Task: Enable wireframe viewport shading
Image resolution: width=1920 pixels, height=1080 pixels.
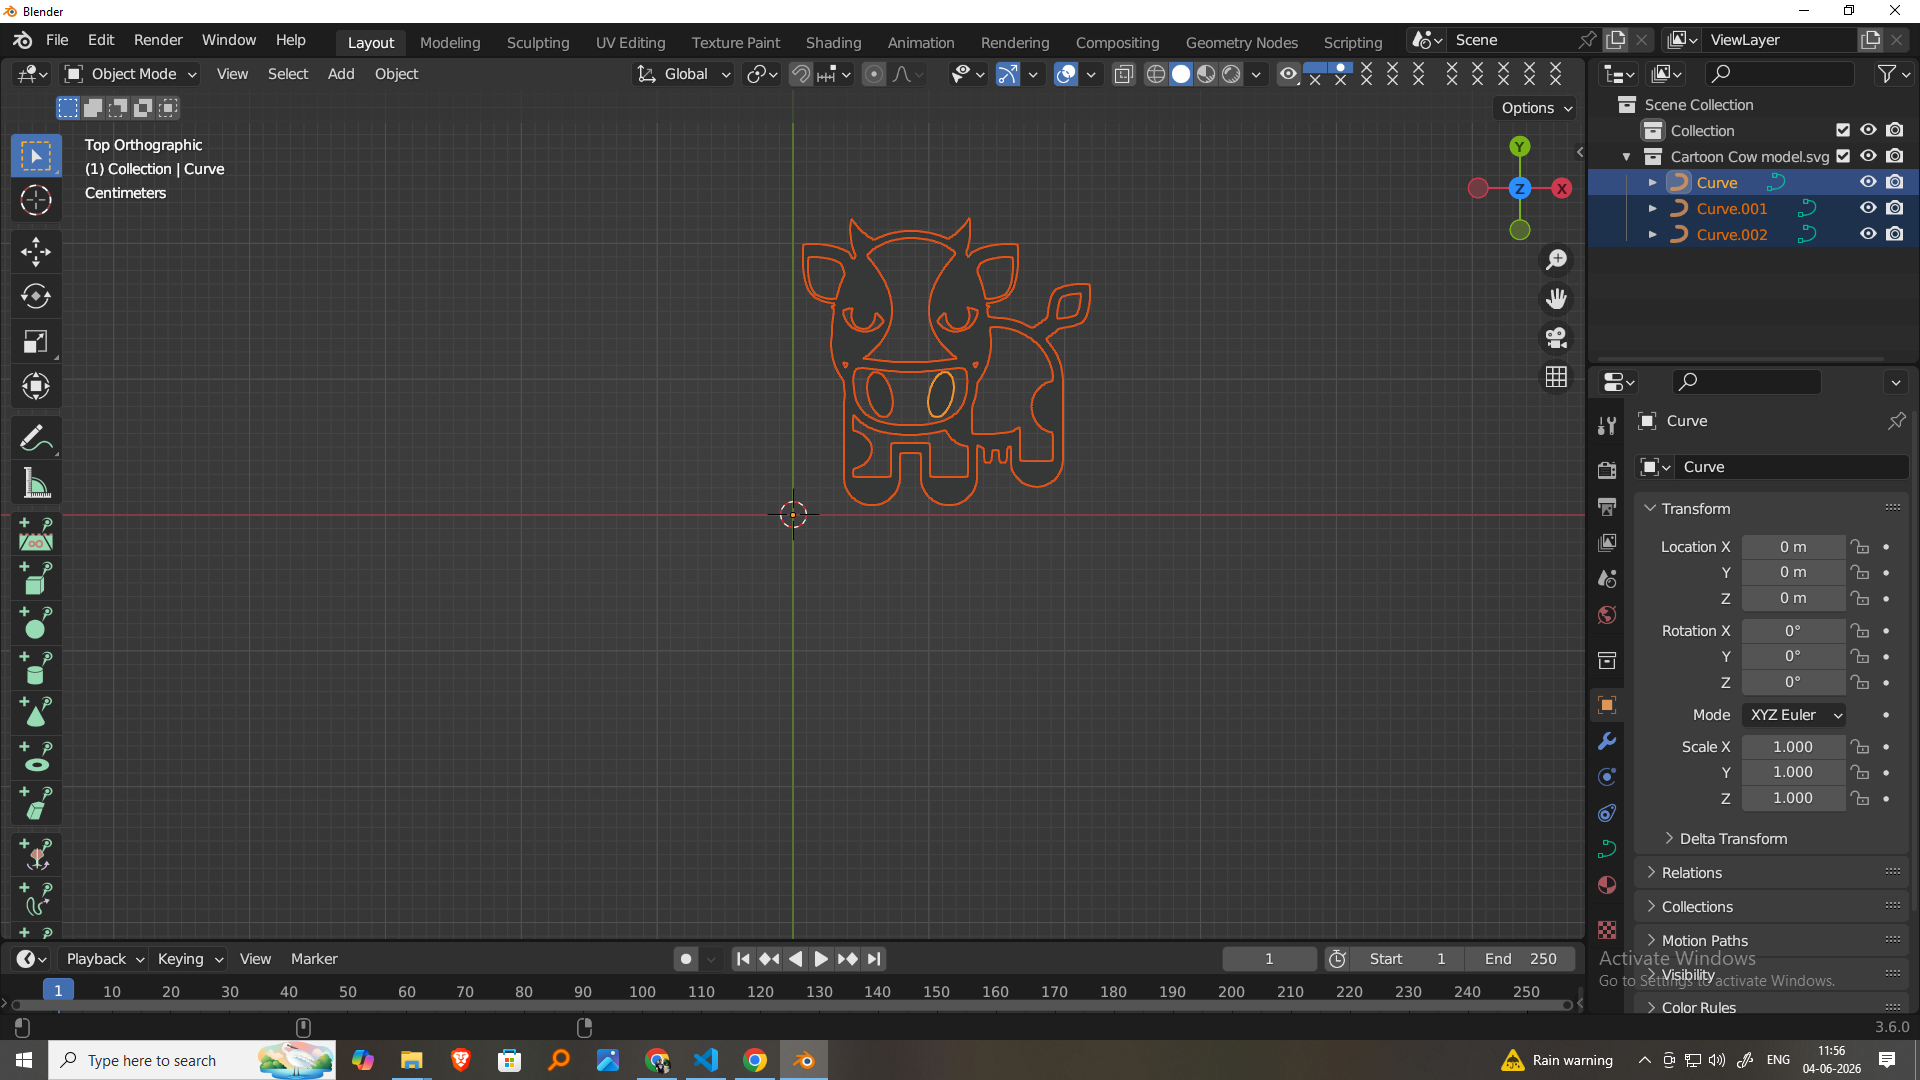Action: 1156,74
